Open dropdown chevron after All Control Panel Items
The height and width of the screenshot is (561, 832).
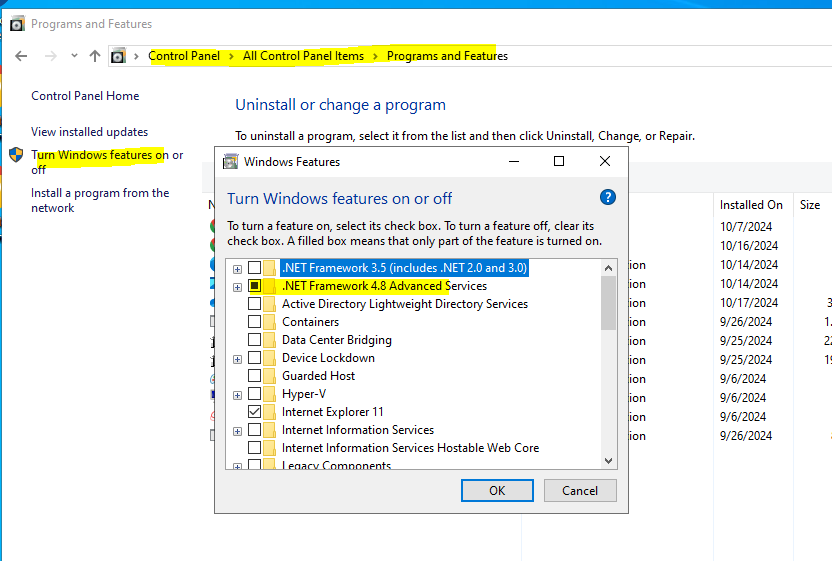(375, 56)
